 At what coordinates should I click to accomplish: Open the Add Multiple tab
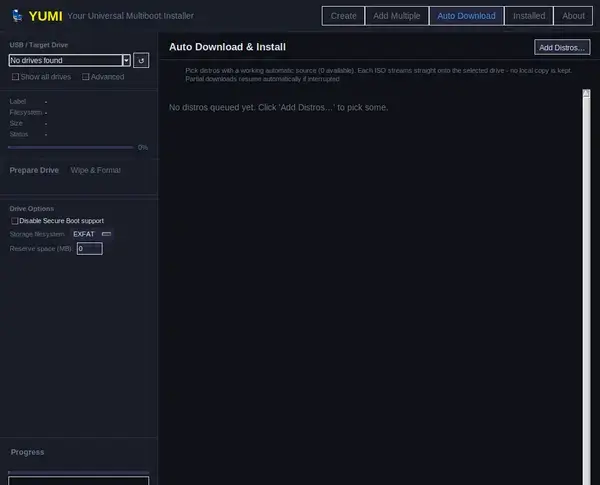tap(397, 16)
